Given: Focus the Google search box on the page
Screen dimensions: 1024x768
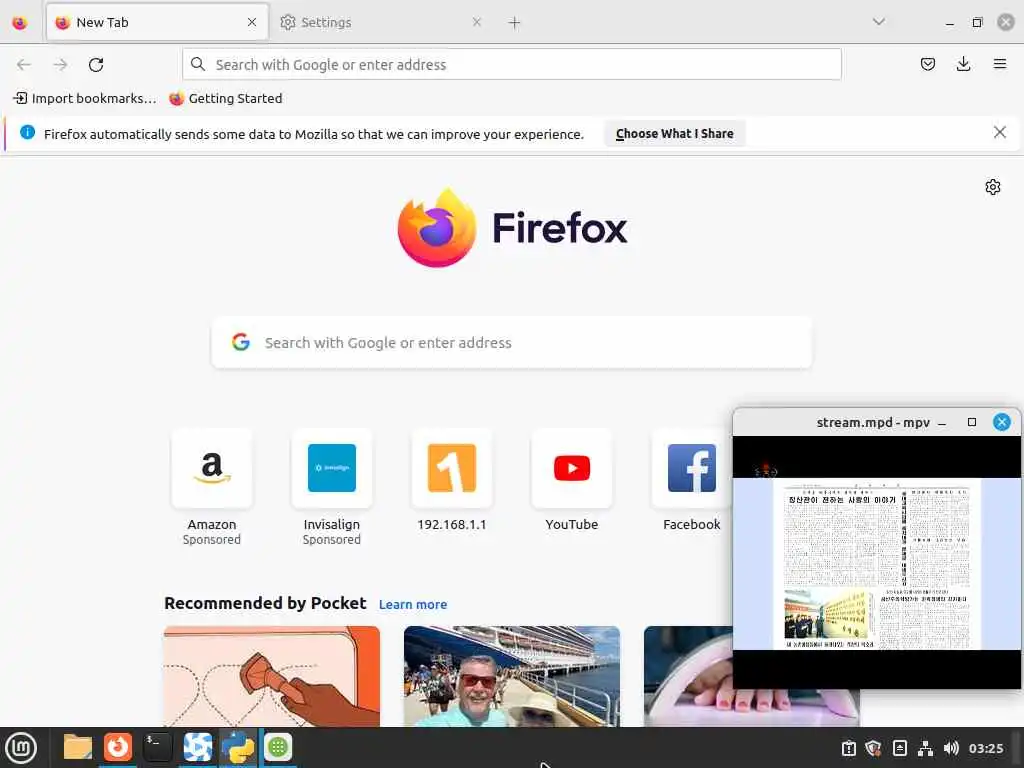Looking at the screenshot, I should pyautogui.click(x=512, y=343).
